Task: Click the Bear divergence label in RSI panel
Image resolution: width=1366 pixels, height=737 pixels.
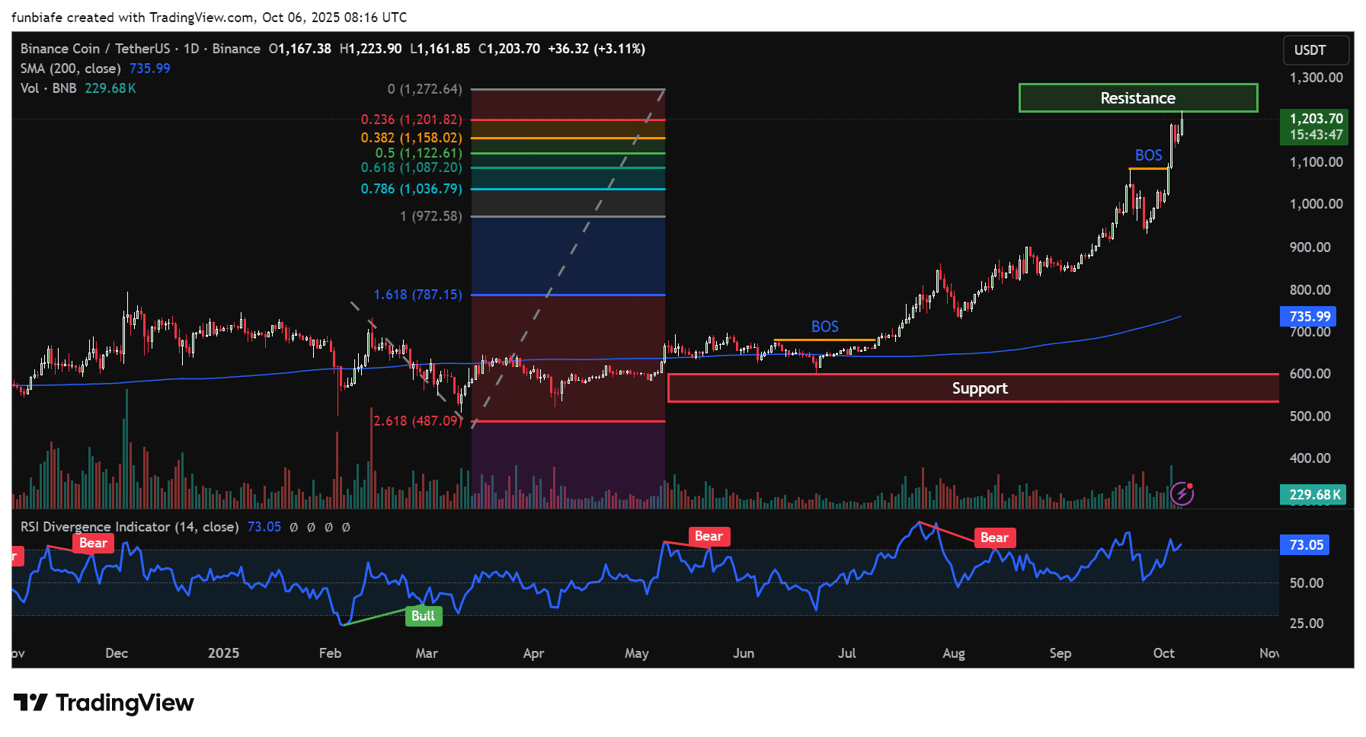Action: pos(708,536)
